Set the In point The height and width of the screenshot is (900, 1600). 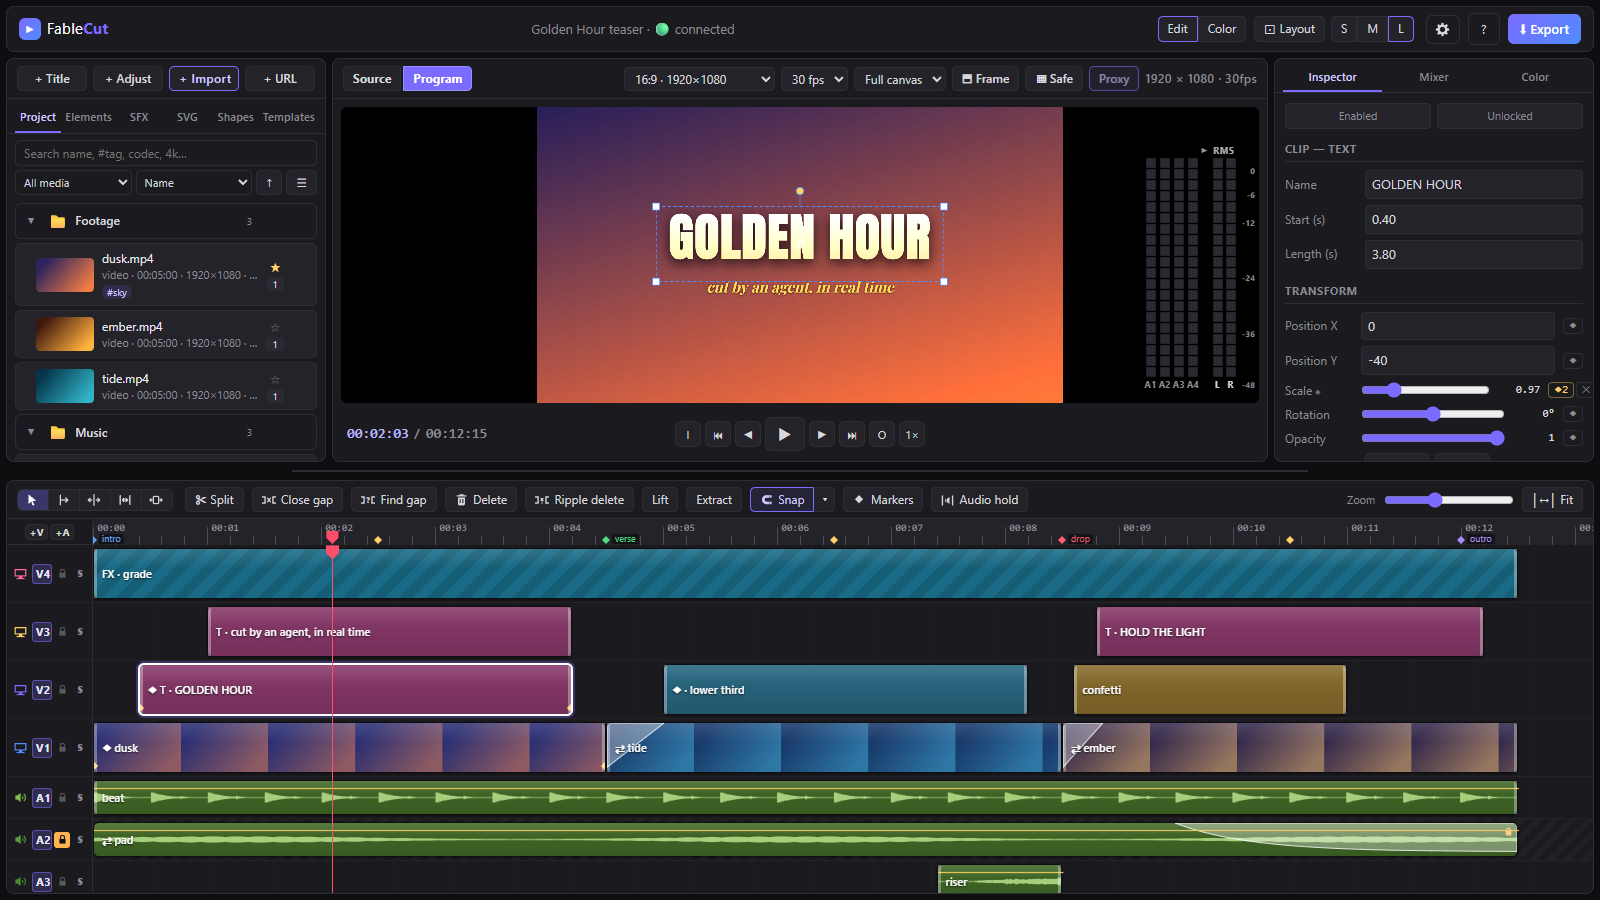click(688, 435)
